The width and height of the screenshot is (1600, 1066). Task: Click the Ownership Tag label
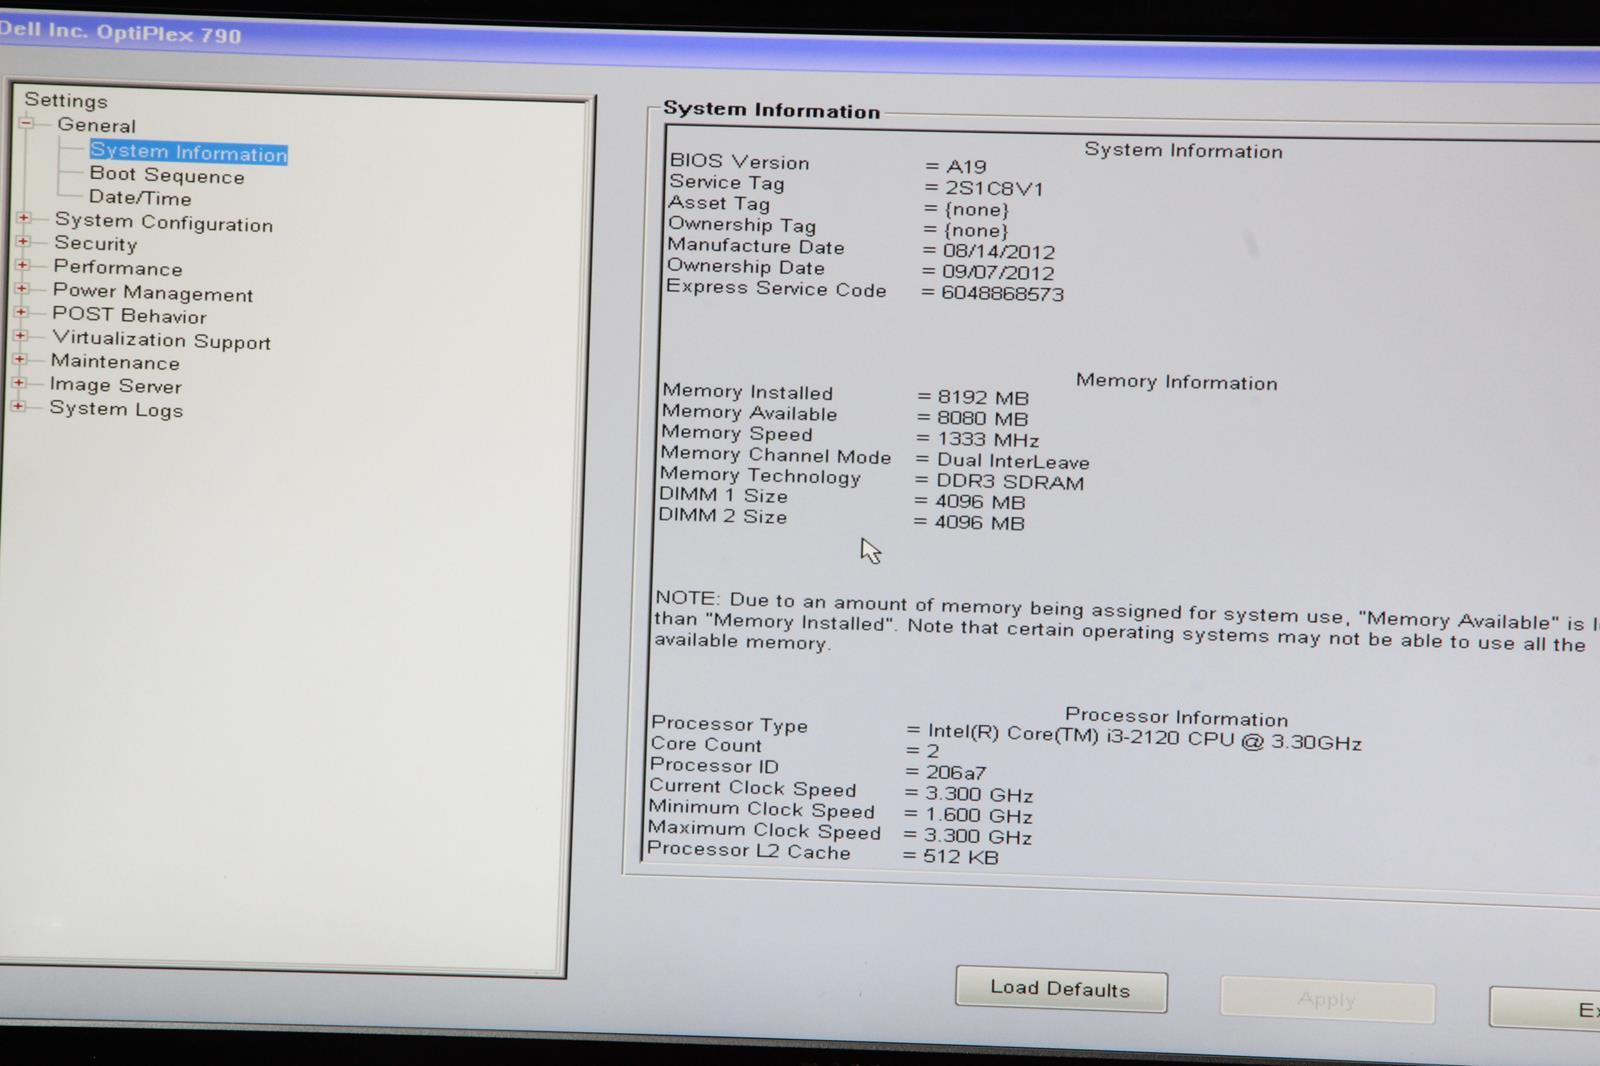[742, 224]
